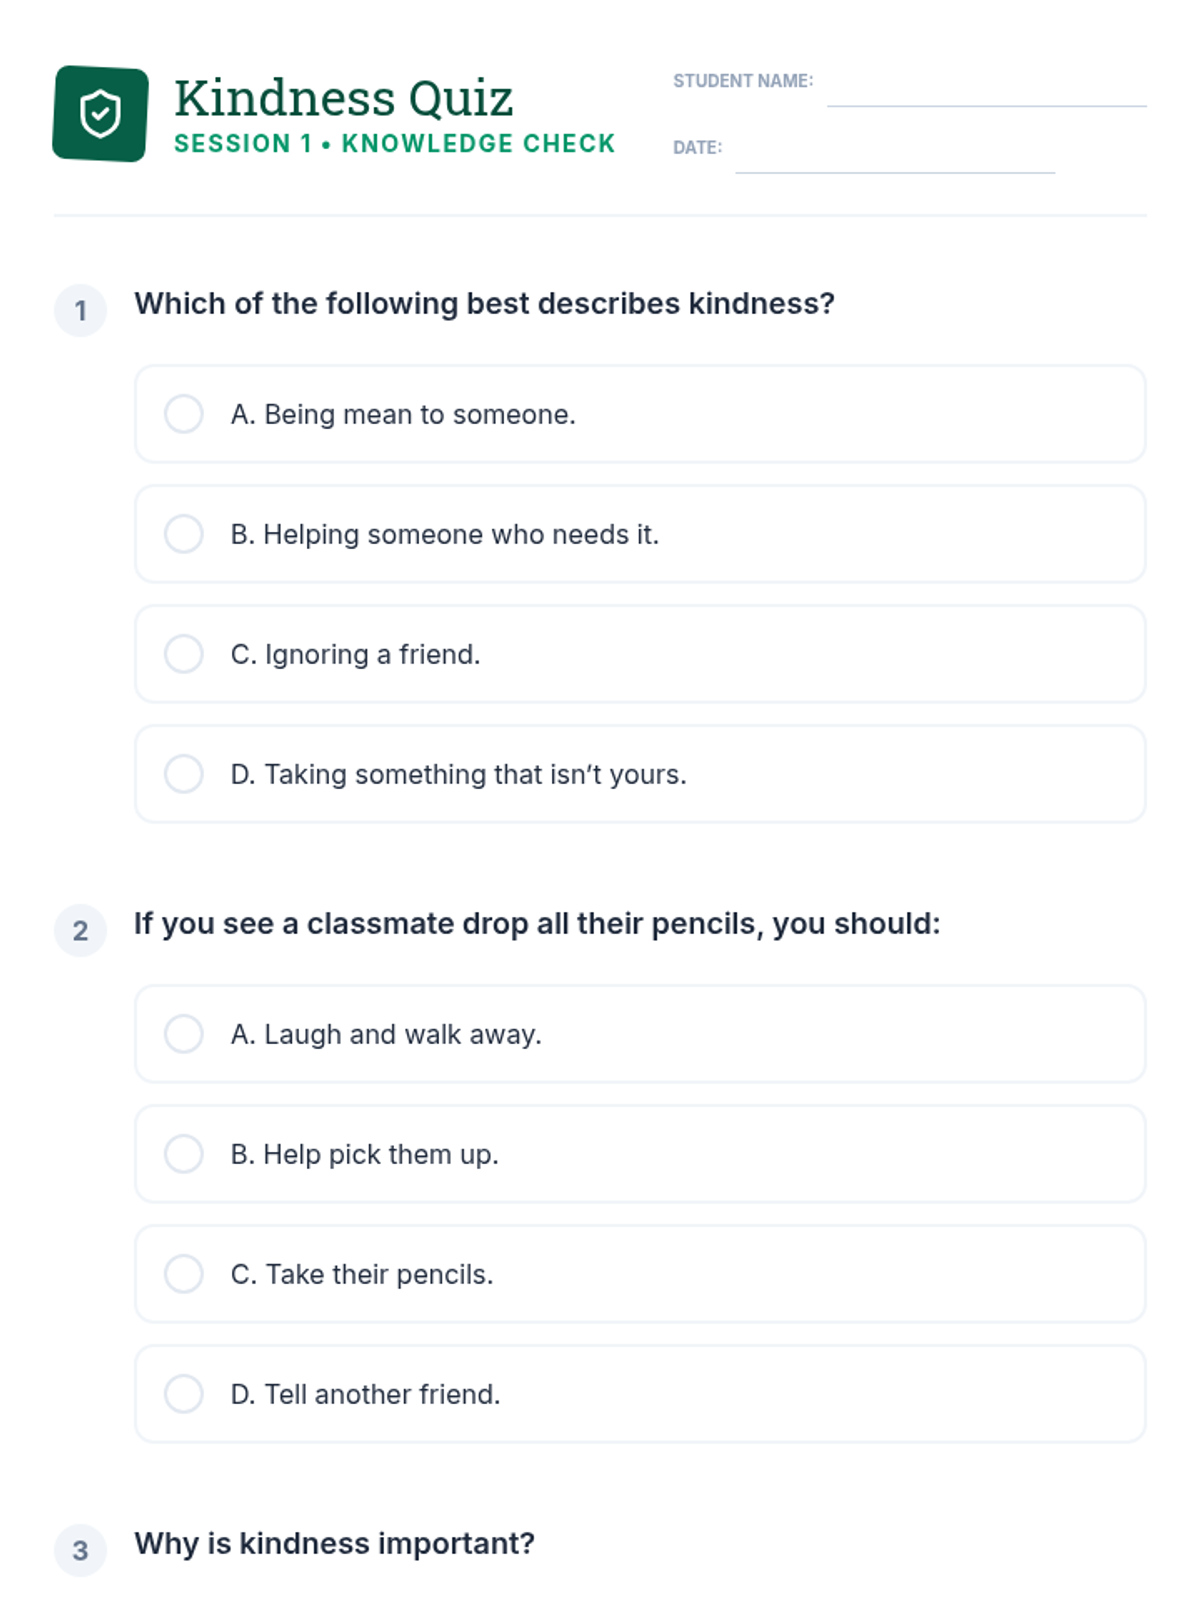
Task: Click the green shield logo icon
Action: pos(100,113)
